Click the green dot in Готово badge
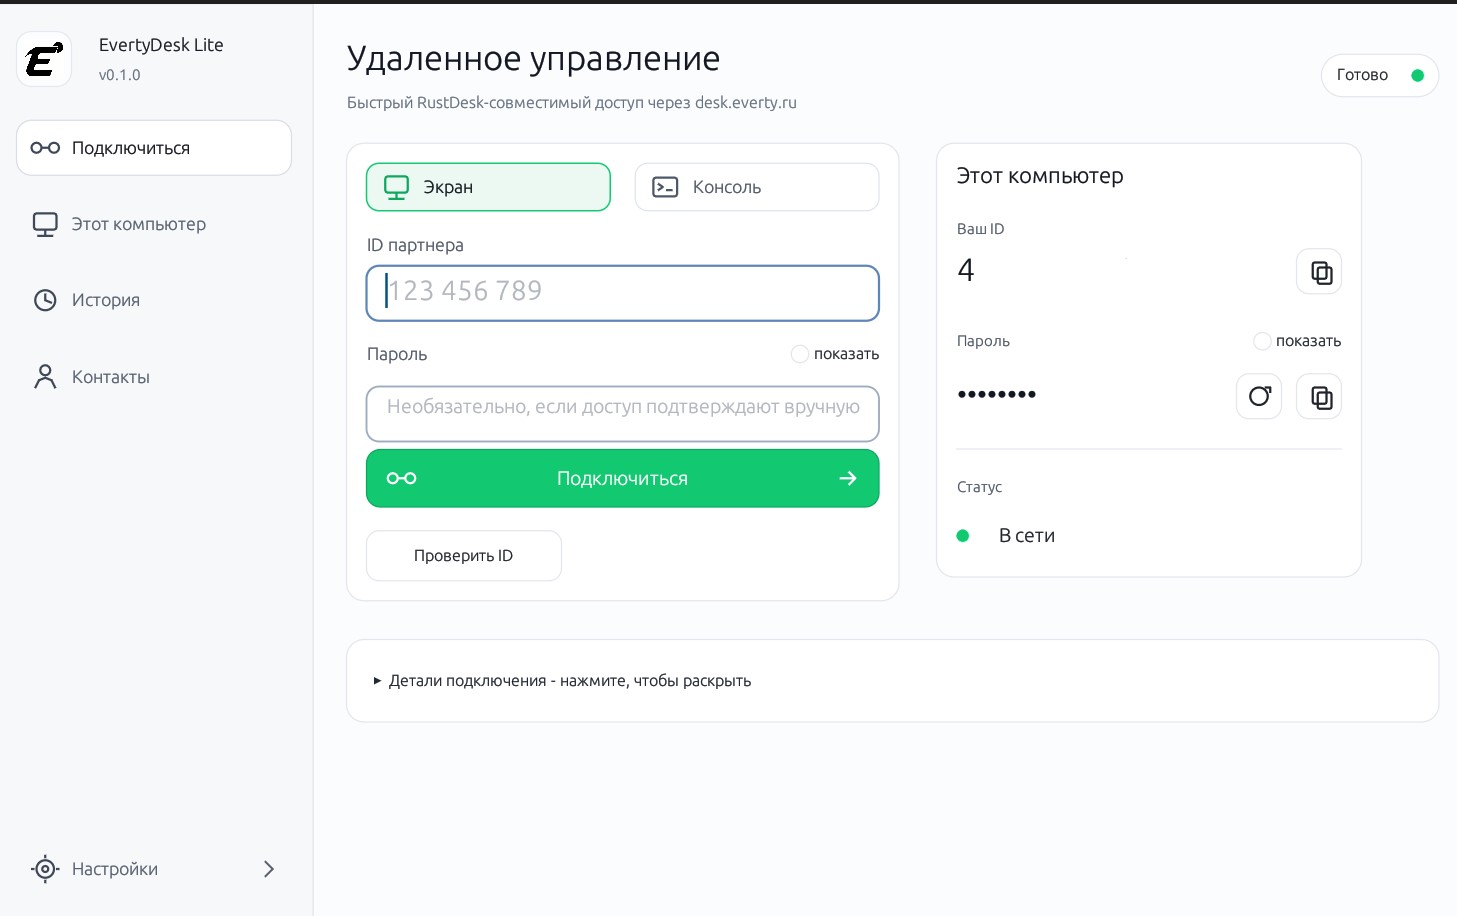The width and height of the screenshot is (1457, 916). [x=1417, y=75]
